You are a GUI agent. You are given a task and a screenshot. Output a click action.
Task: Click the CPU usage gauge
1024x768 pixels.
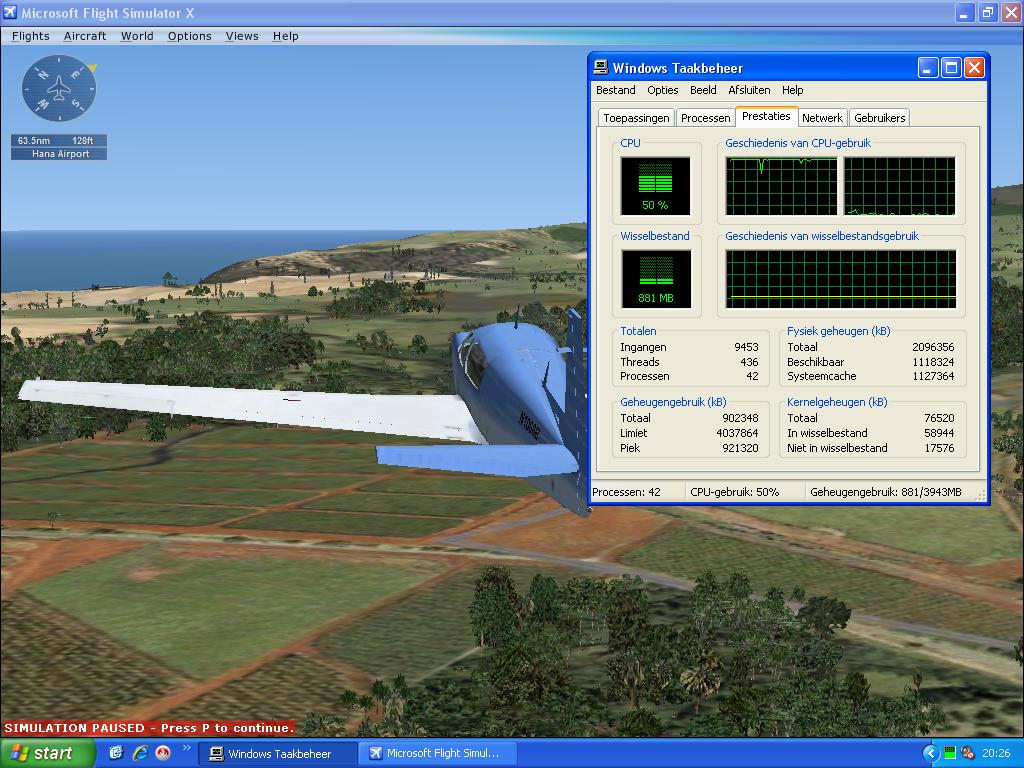click(x=655, y=185)
